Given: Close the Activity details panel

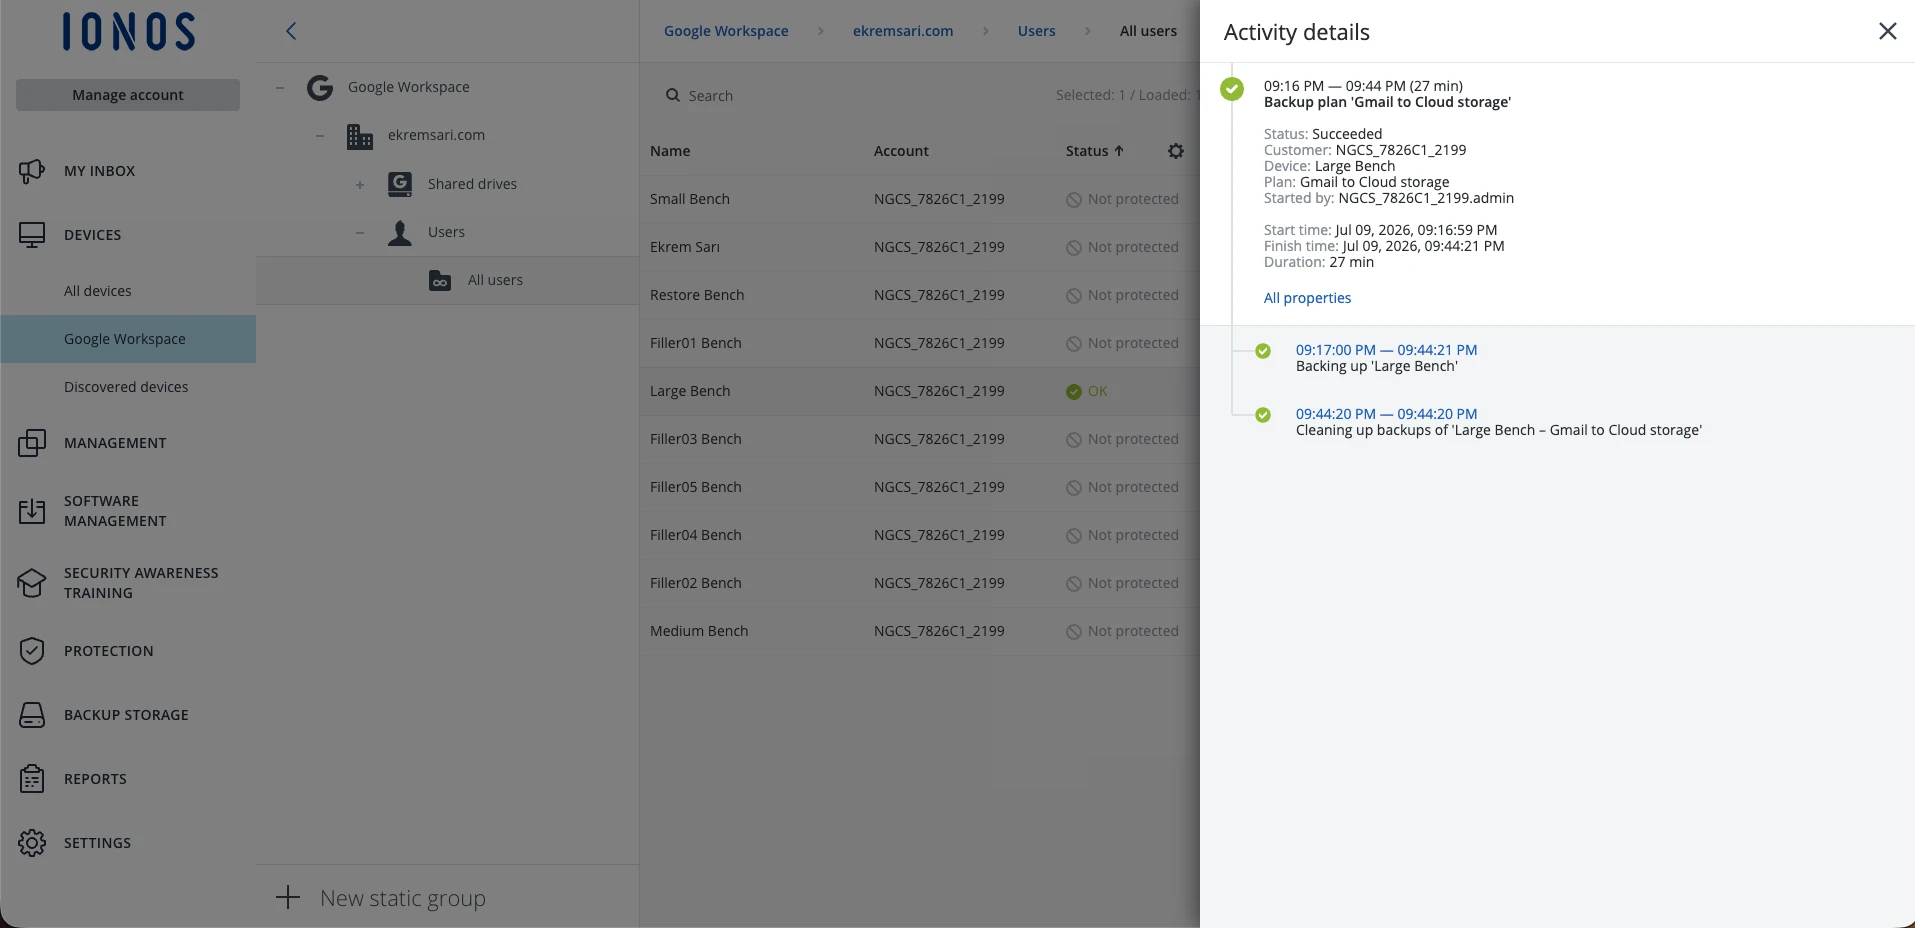Looking at the screenshot, I should (x=1887, y=31).
